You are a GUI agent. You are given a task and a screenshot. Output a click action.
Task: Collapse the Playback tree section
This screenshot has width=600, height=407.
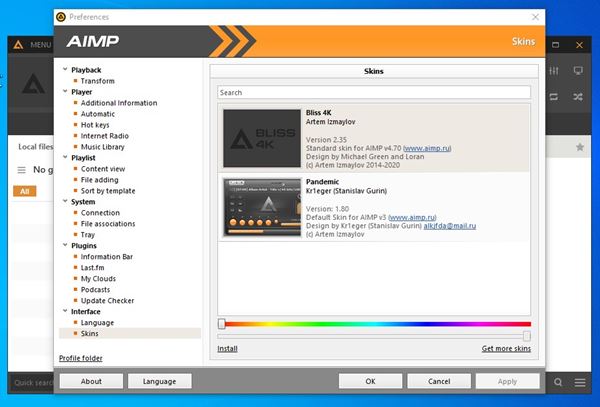coord(65,69)
